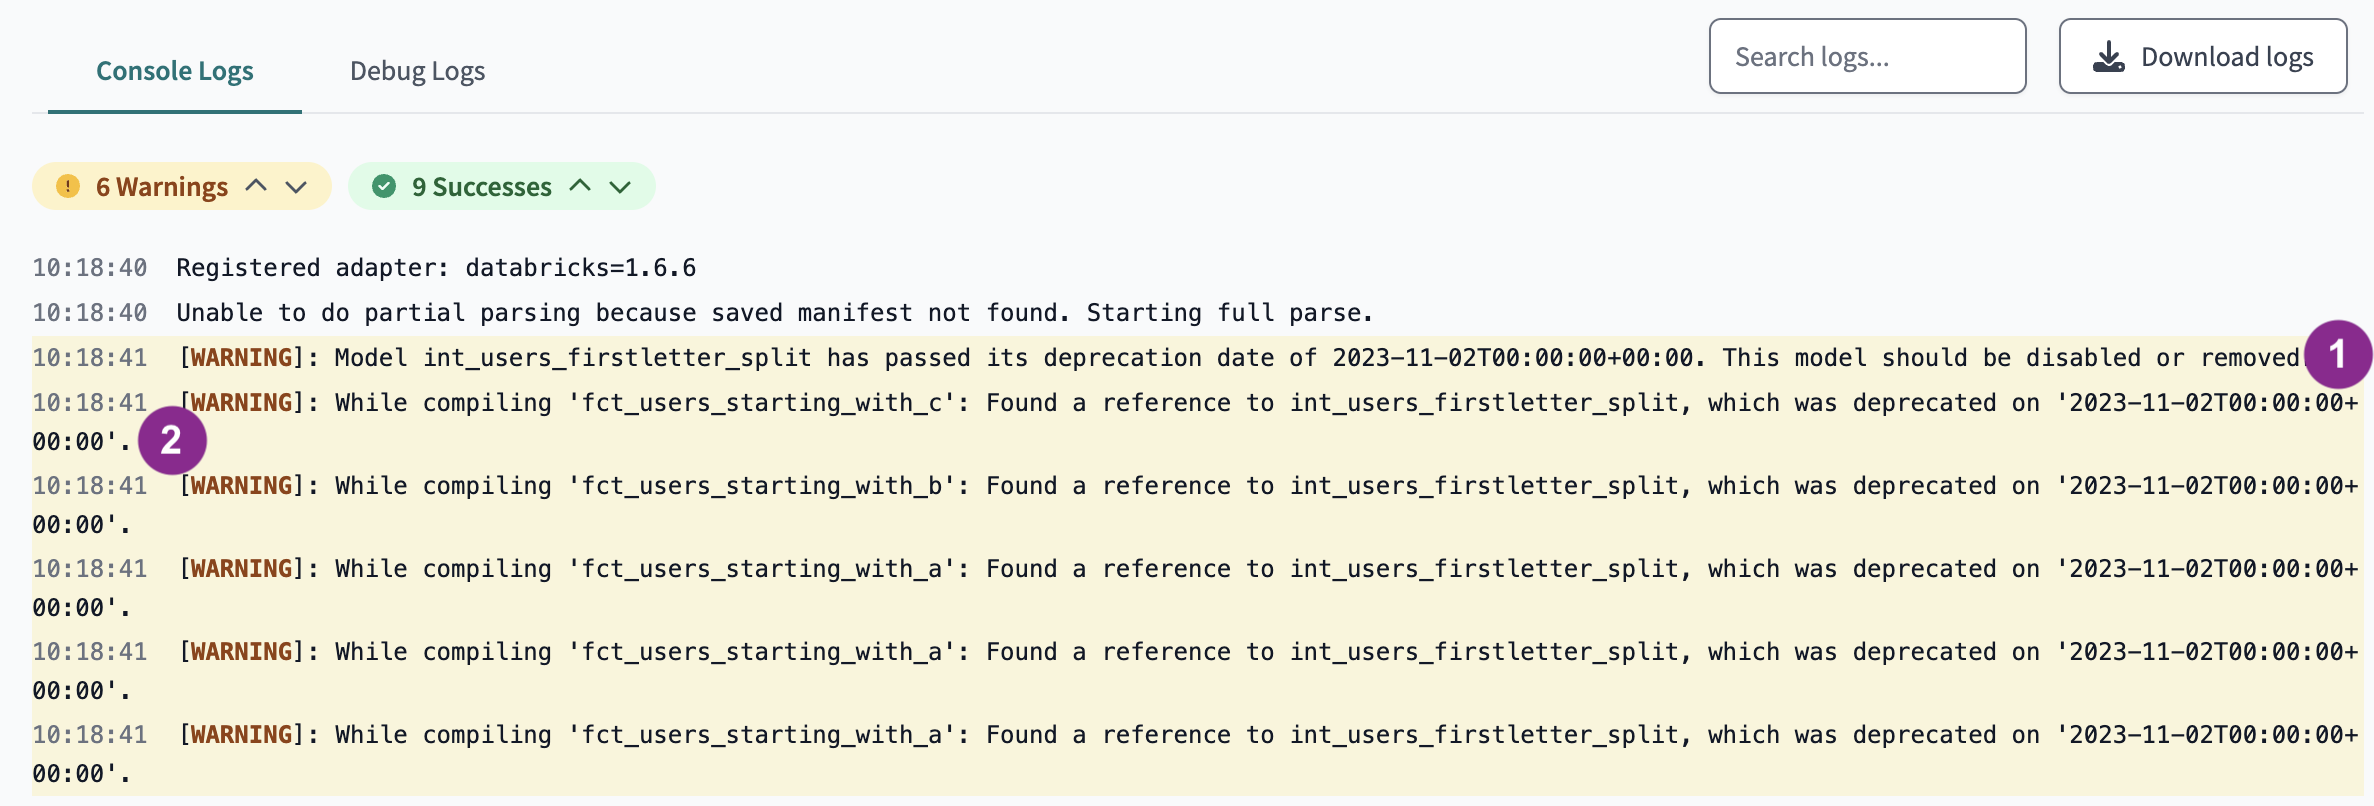The width and height of the screenshot is (2374, 806).
Task: Click the green success checkmark icon
Action: point(384,186)
